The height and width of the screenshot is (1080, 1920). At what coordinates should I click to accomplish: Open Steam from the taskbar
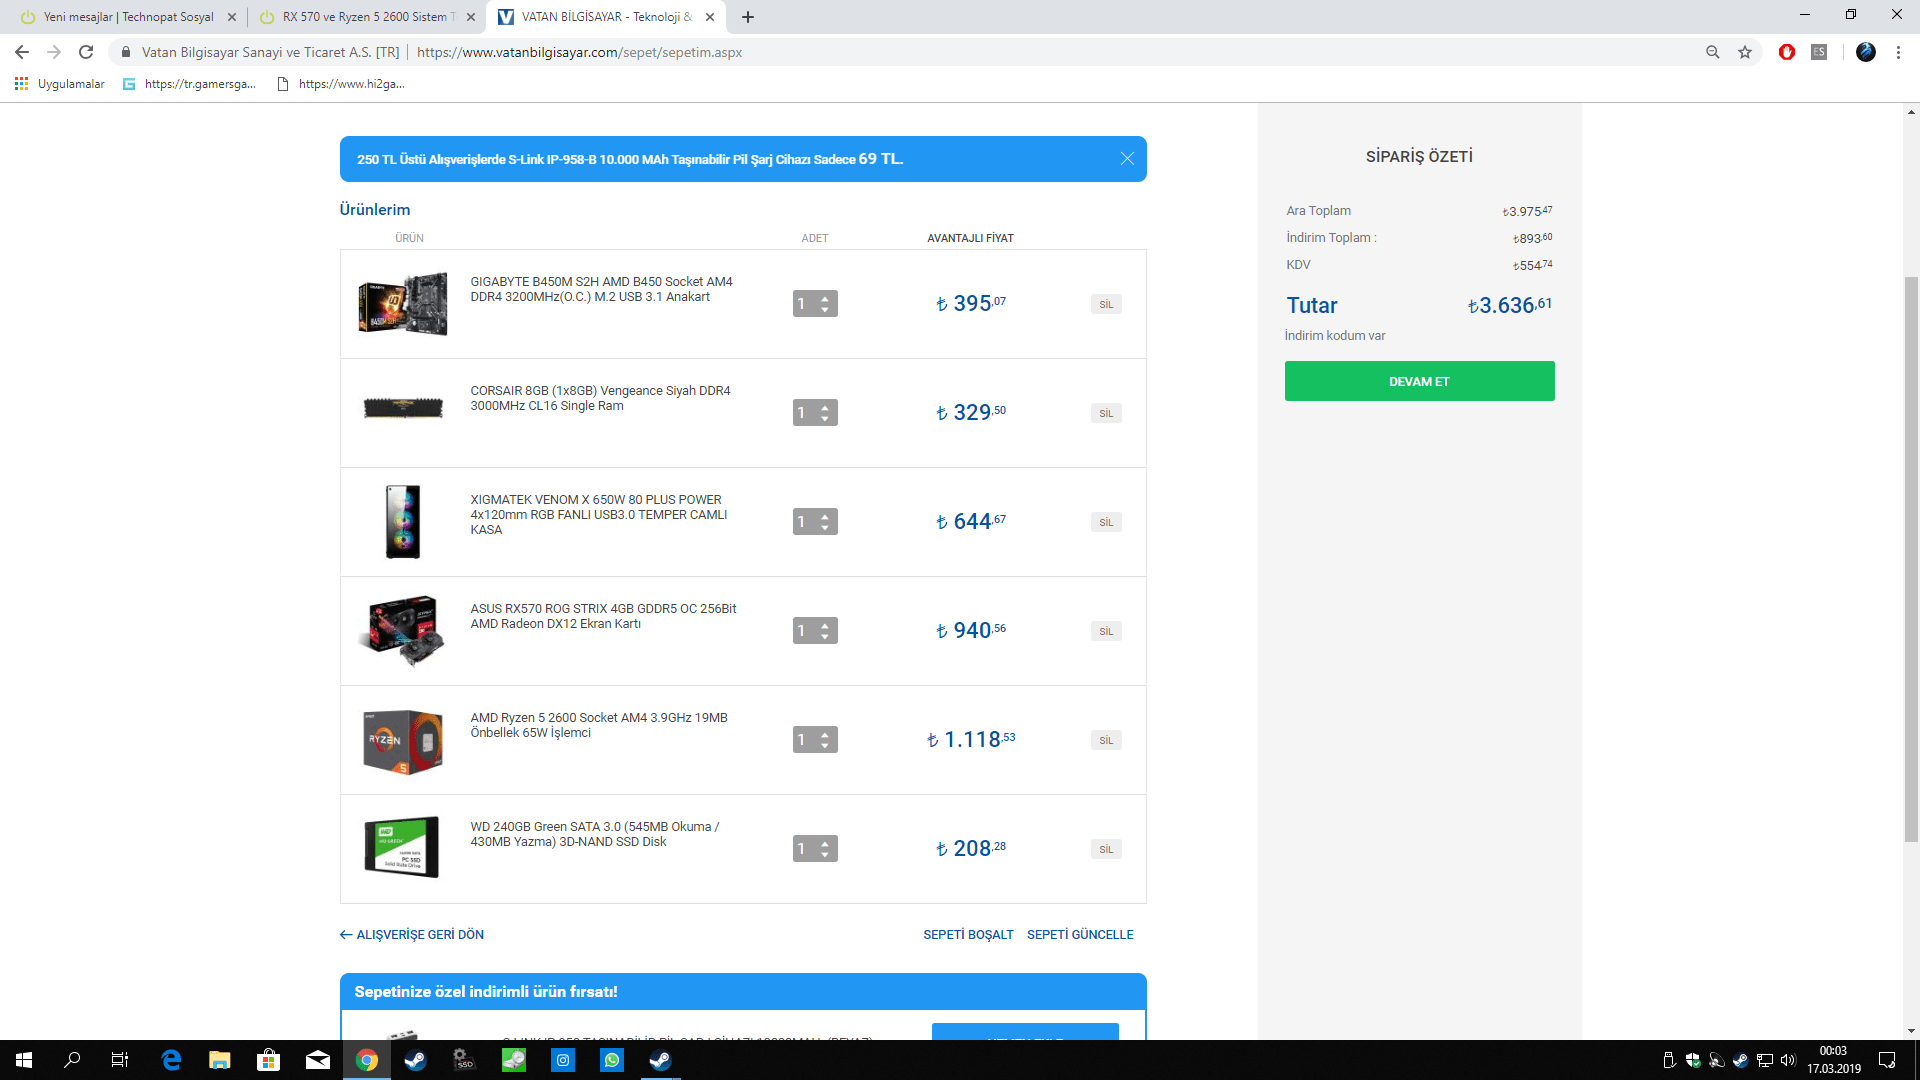[x=415, y=1060]
